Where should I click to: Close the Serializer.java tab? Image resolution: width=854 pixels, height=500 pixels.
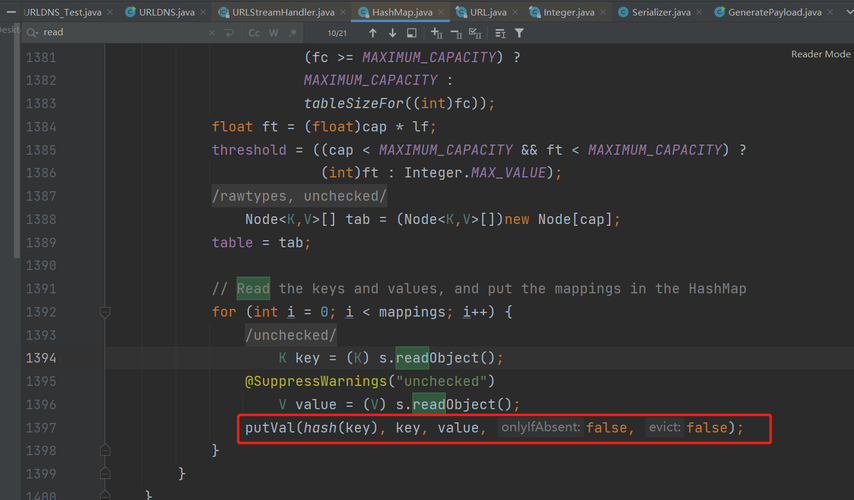(x=699, y=12)
